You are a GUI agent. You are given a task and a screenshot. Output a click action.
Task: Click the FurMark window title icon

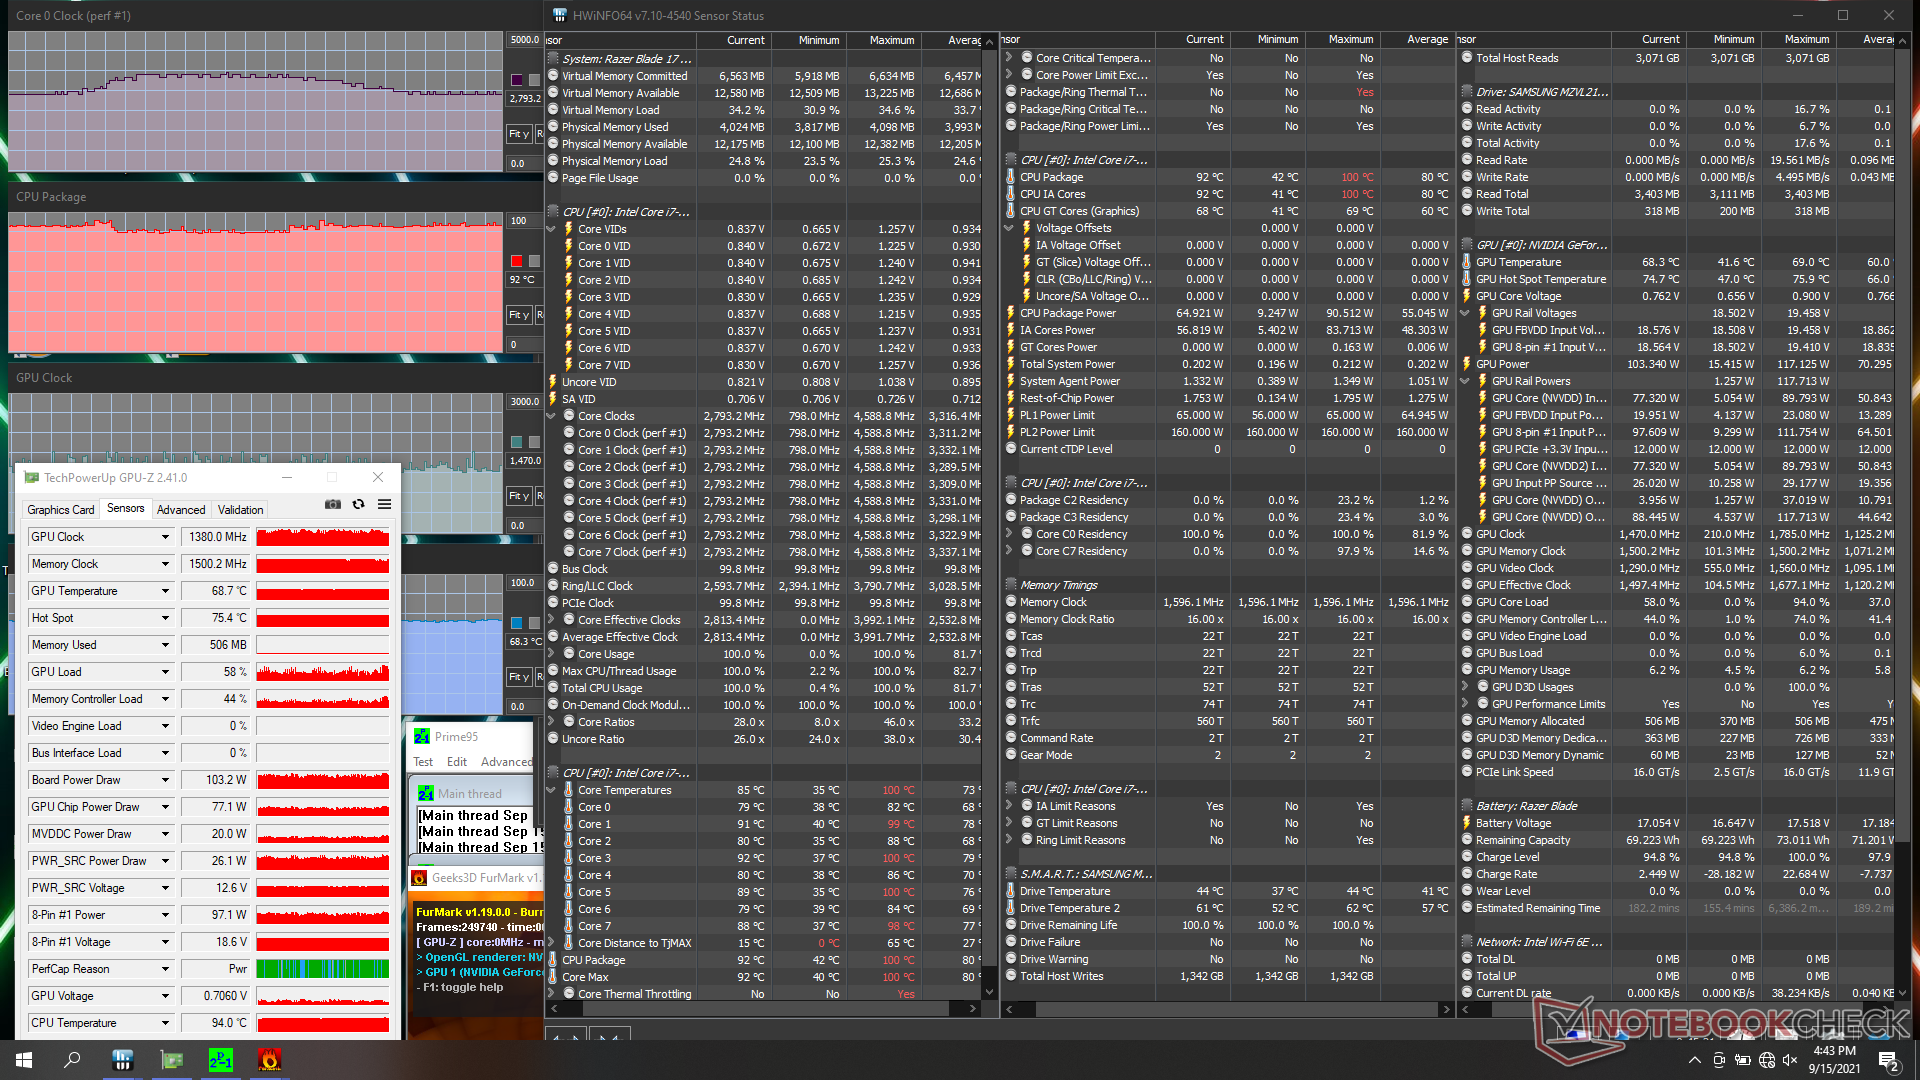(x=419, y=878)
